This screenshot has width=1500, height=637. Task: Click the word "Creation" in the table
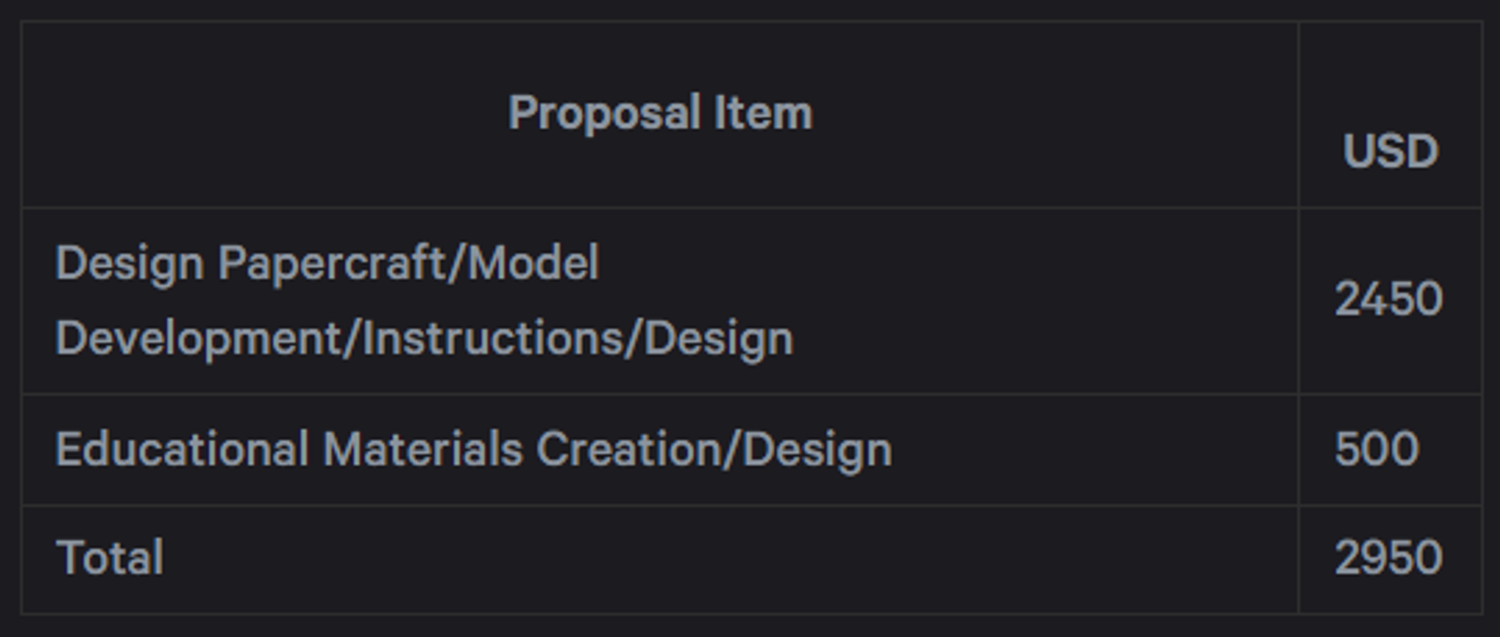[x=631, y=450]
